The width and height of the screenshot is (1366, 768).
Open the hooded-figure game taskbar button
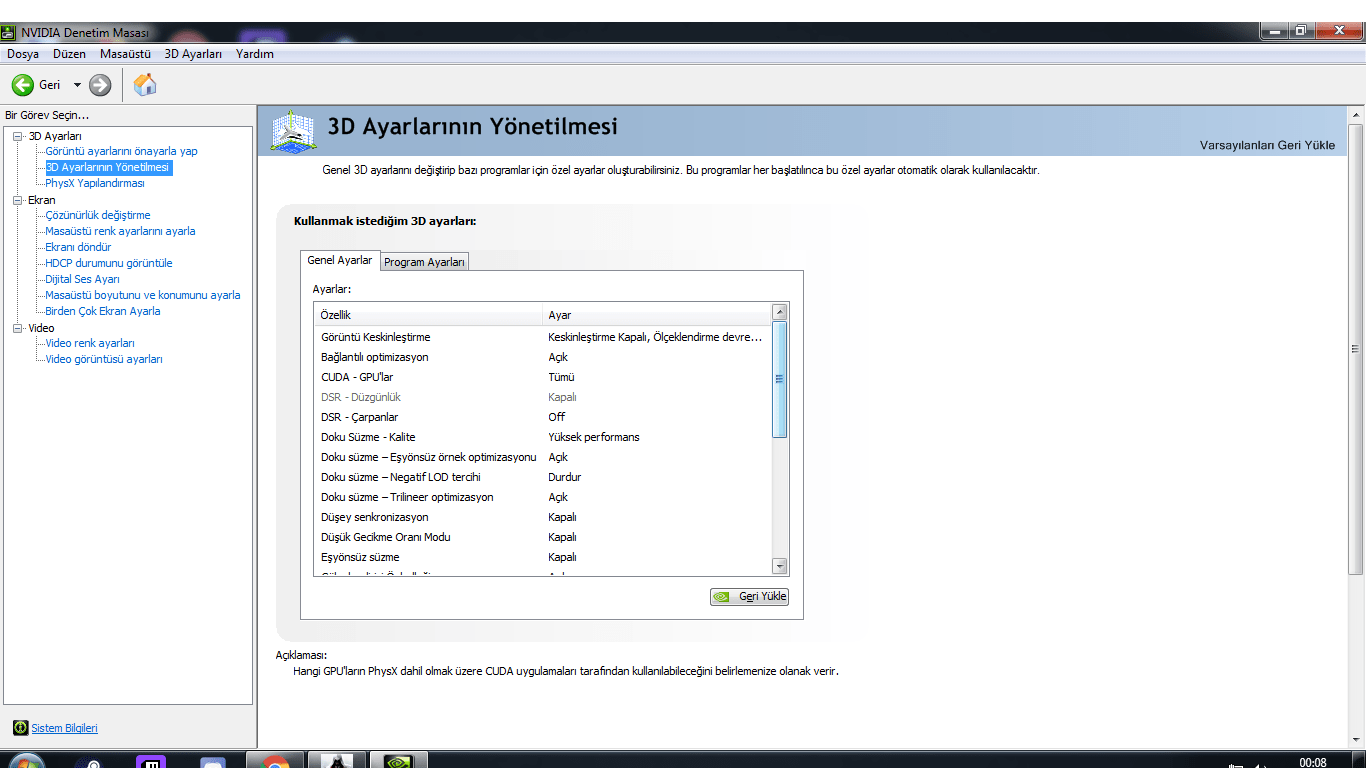(336, 760)
